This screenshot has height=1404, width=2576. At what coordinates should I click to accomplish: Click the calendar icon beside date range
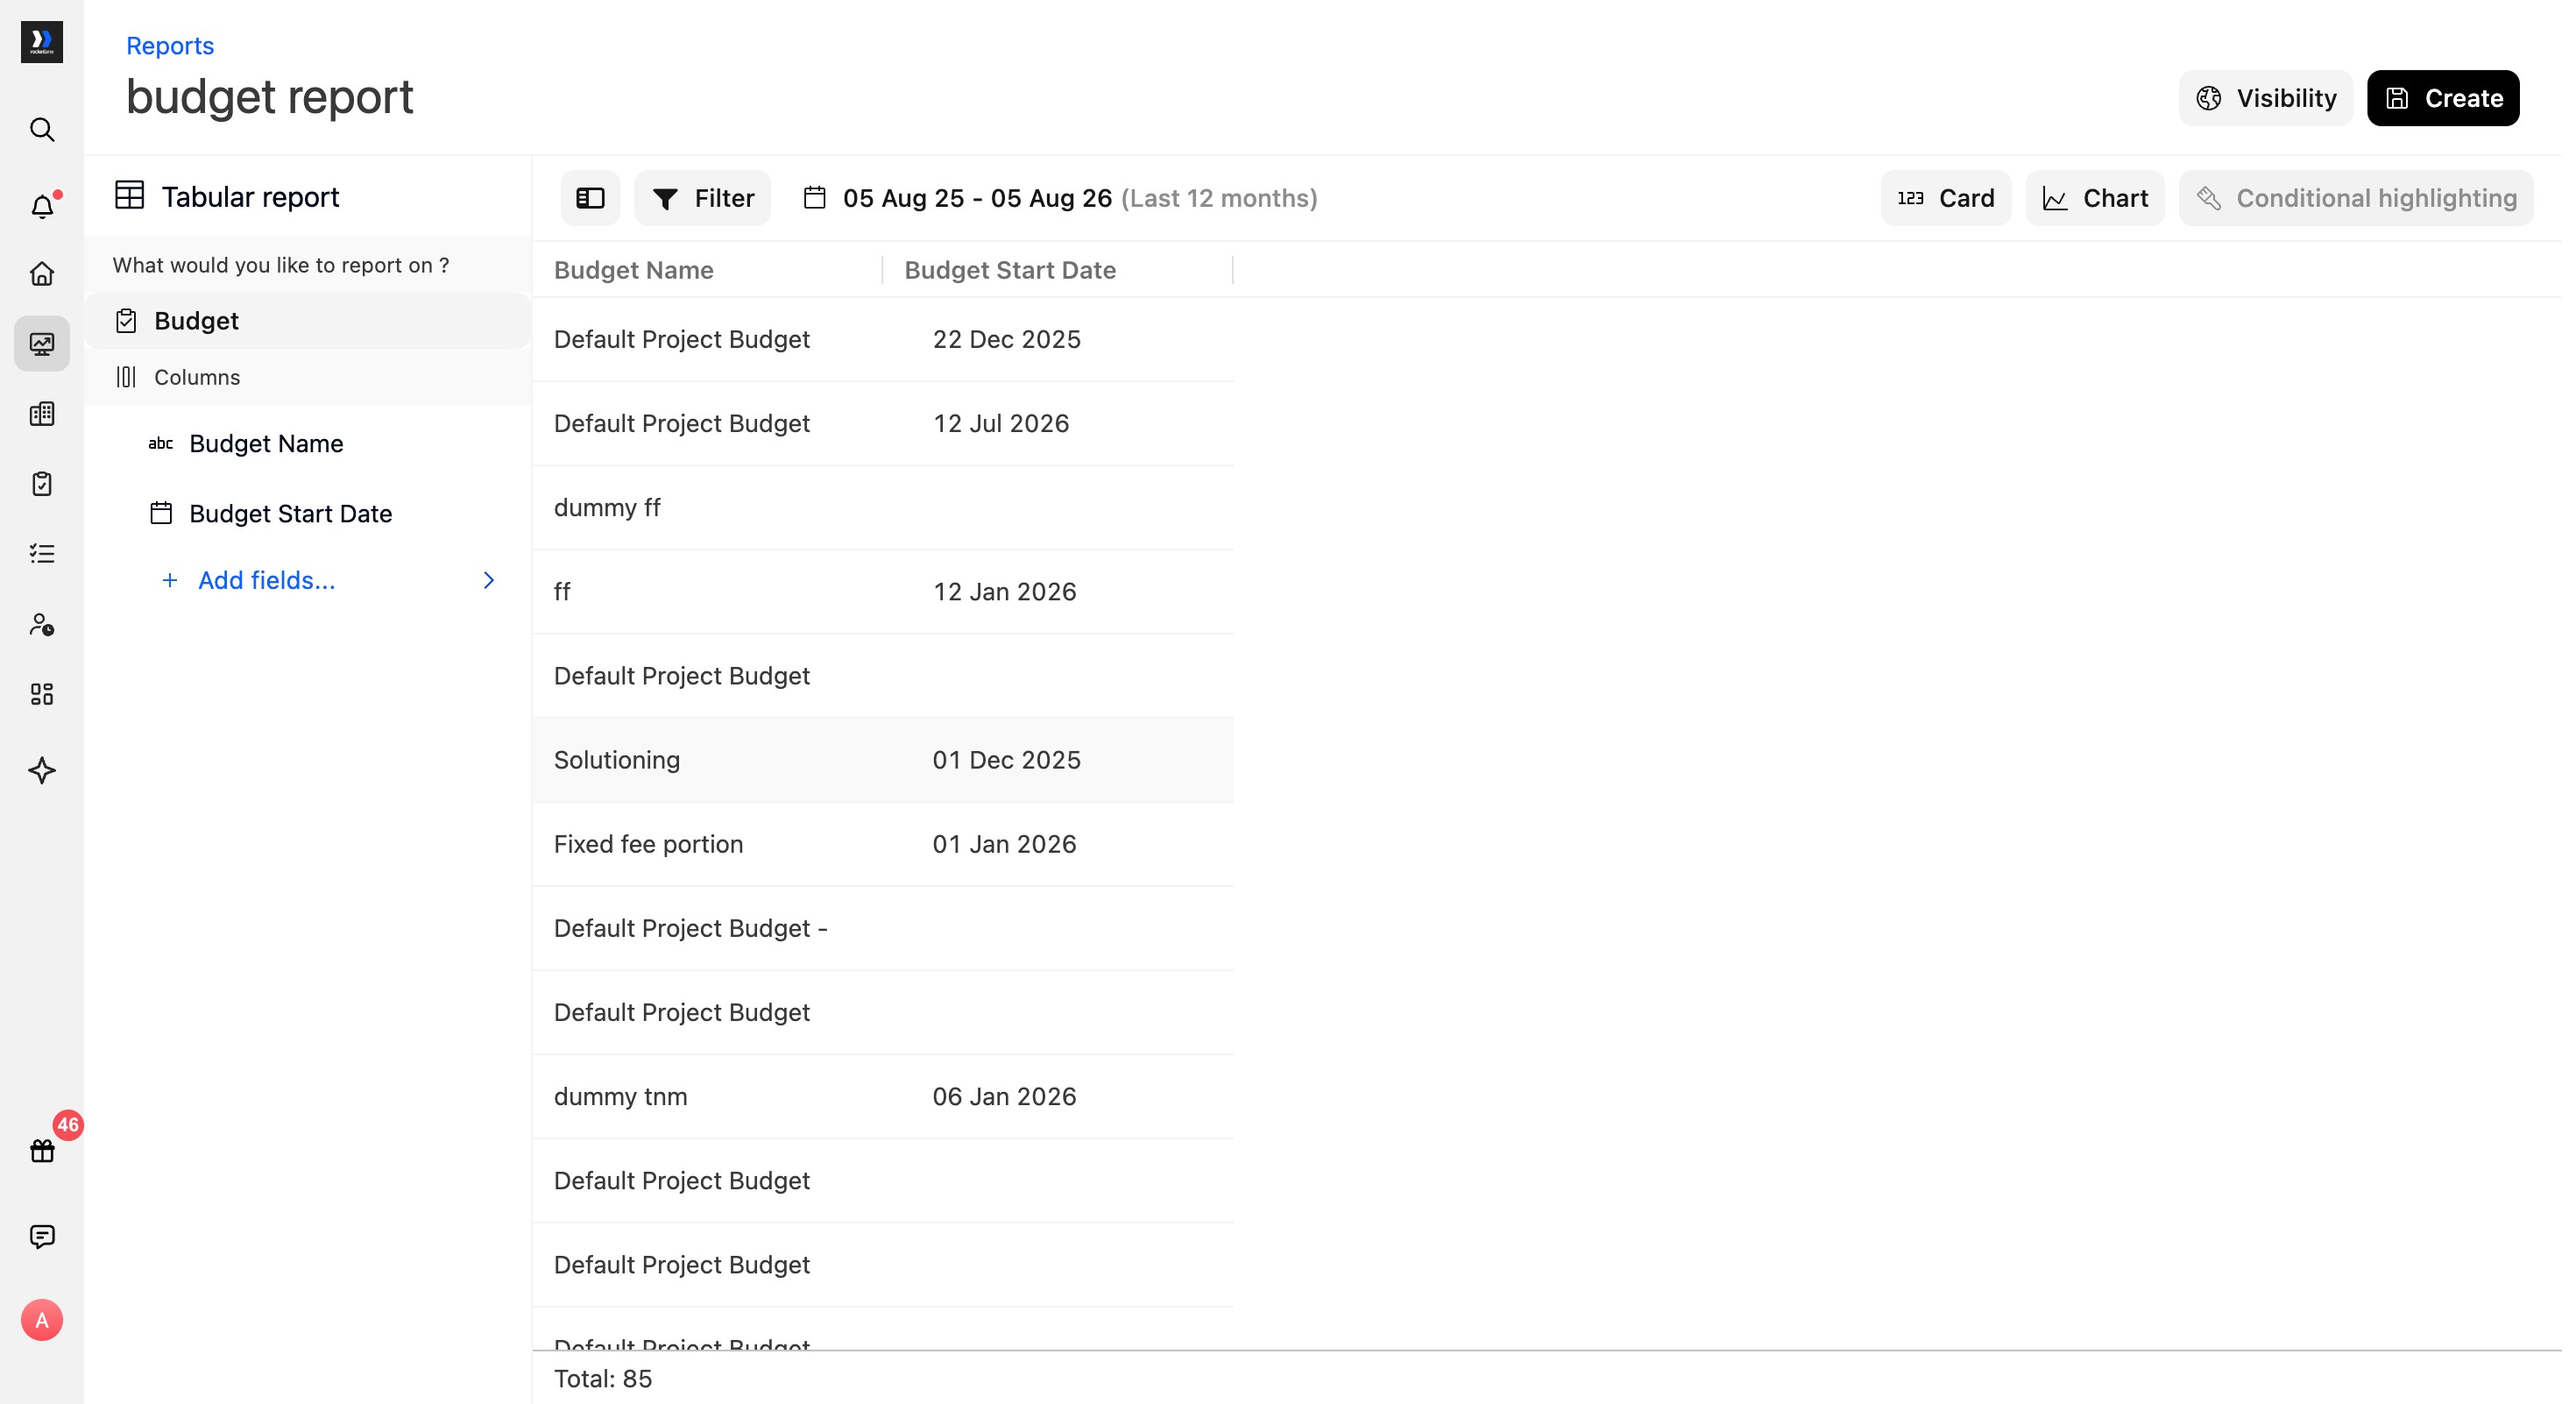815,198
